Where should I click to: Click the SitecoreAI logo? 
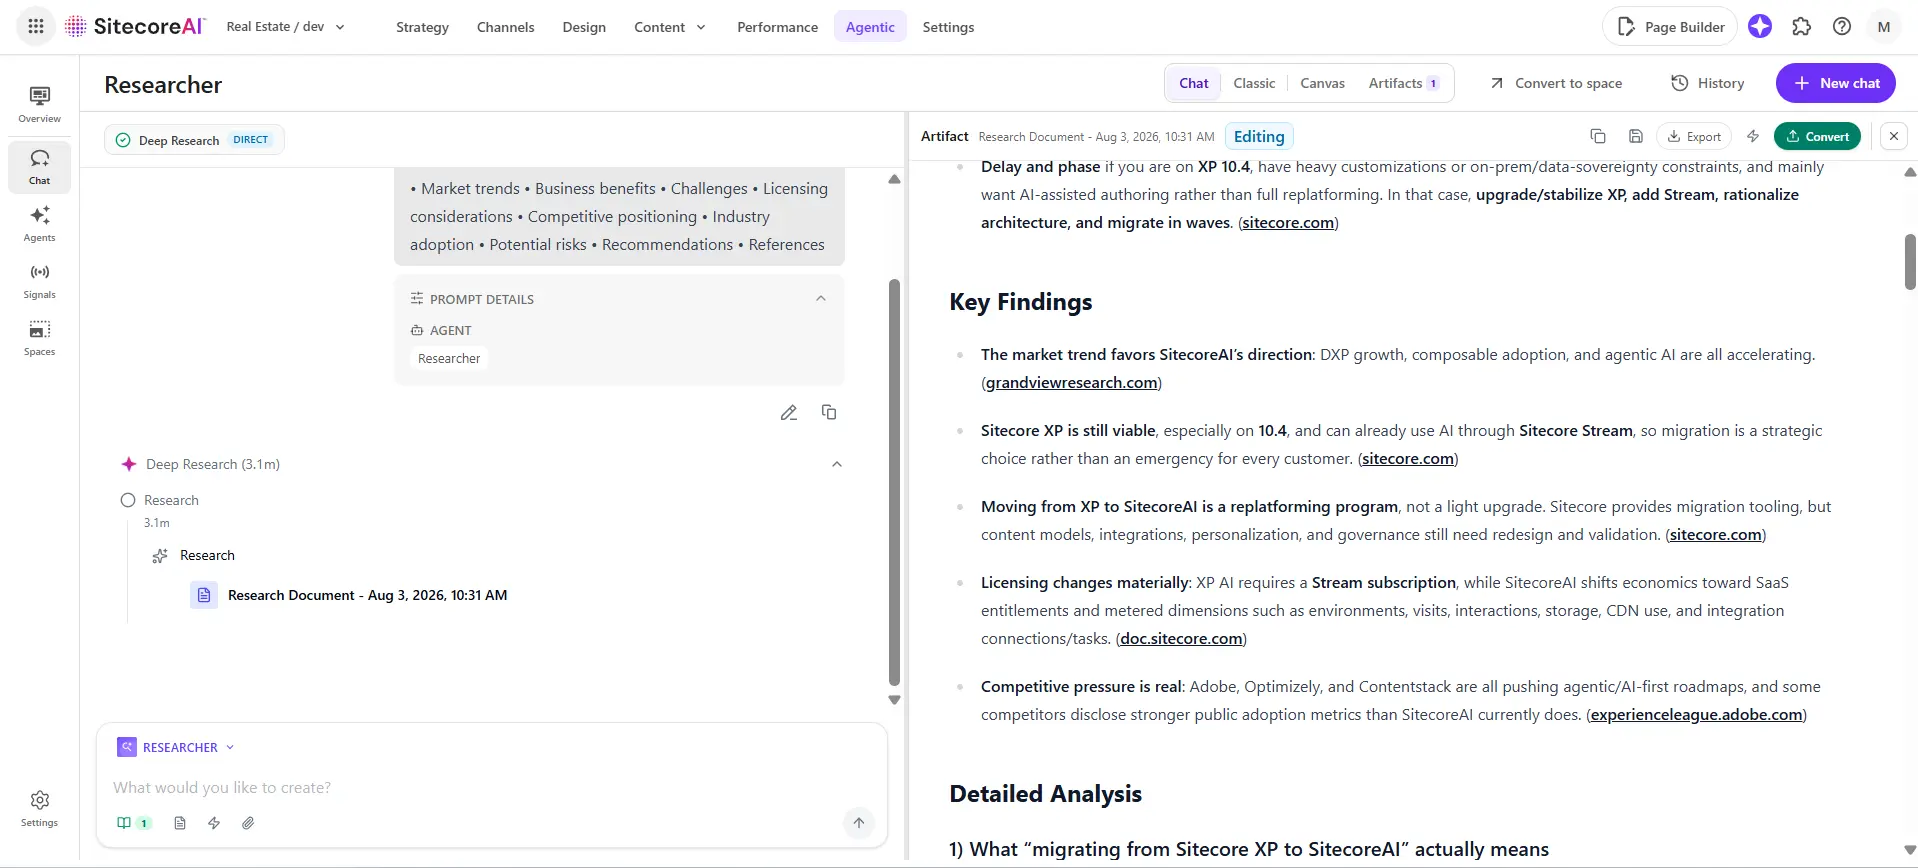pyautogui.click(x=135, y=27)
